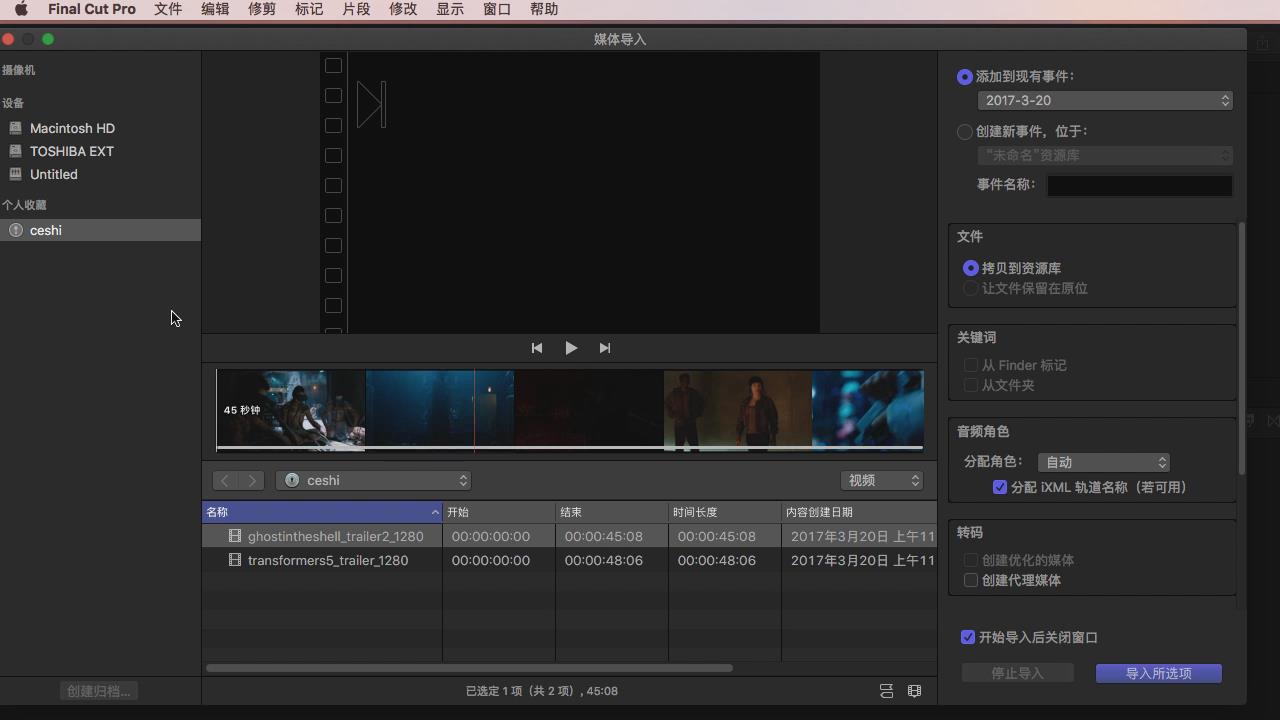Viewport: 1280px width, 720px height.
Task: Click the 结束 column header
Action: (x=612, y=512)
